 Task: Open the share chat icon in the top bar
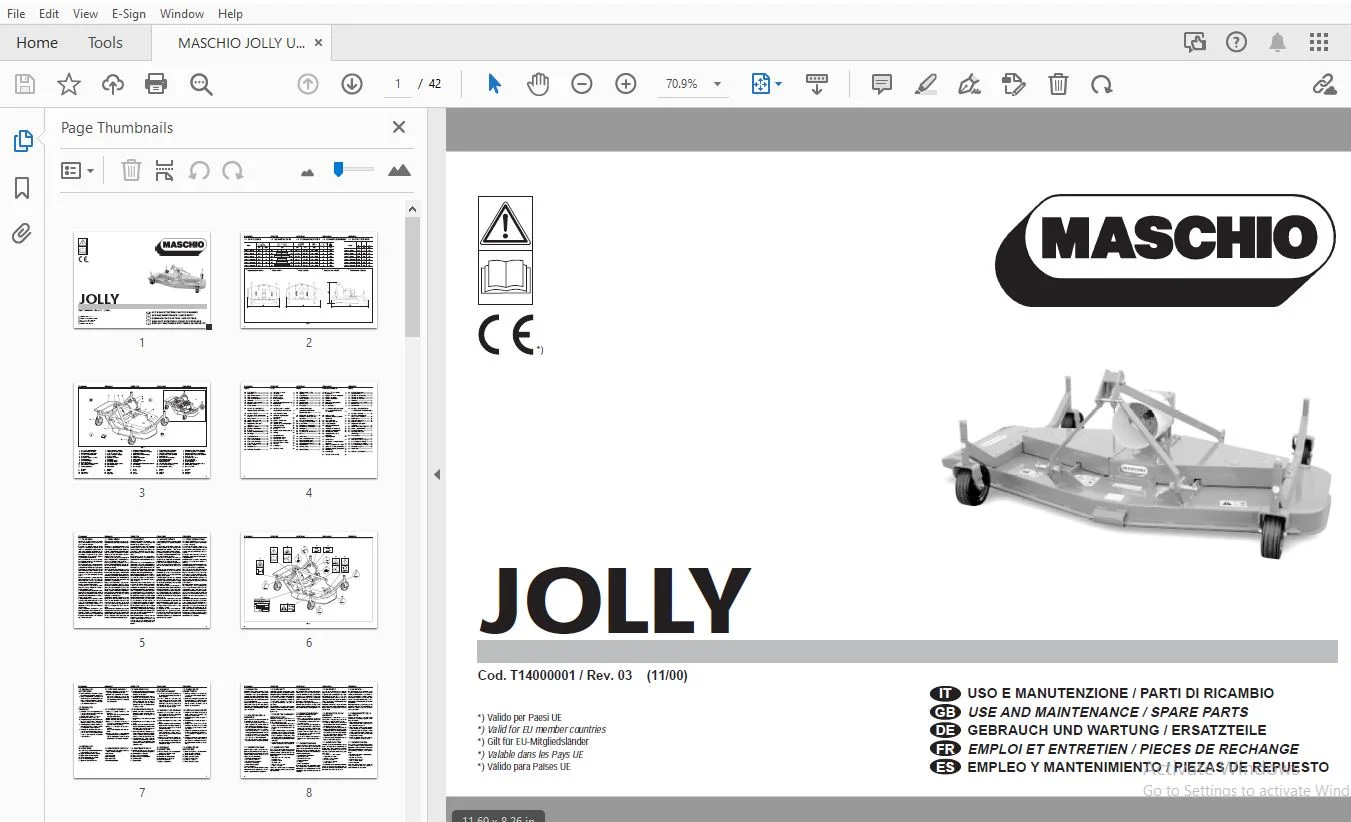coord(1194,42)
